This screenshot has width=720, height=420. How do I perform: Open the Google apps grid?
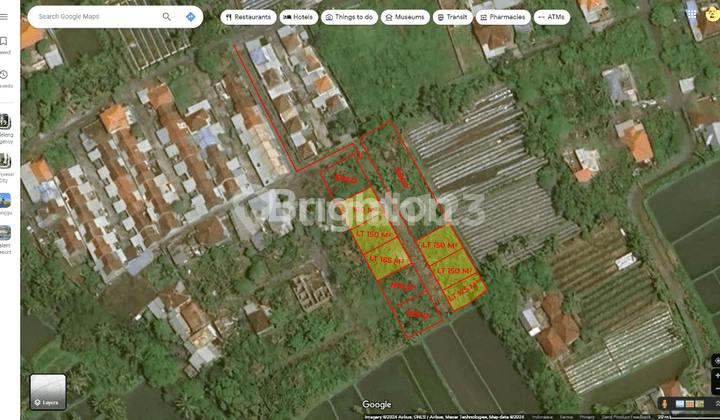click(691, 14)
